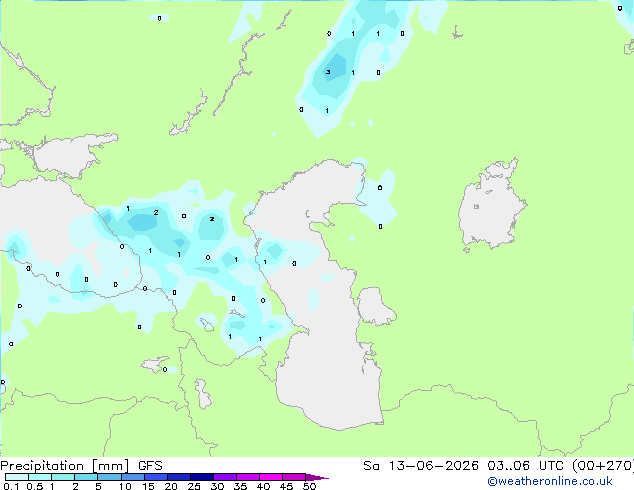Click the legend swatch between 5 and 10
Screen dimensions: 634x490
click(109, 477)
